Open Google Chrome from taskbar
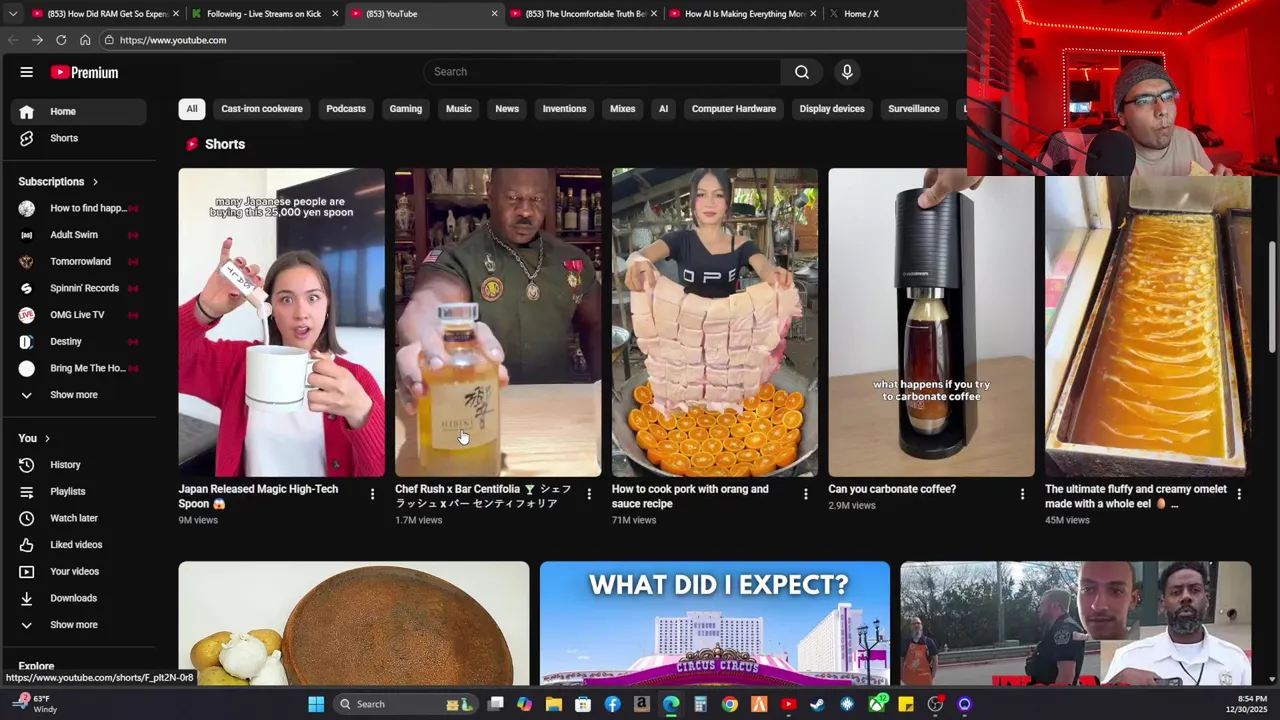Image resolution: width=1280 pixels, height=720 pixels. (730, 704)
